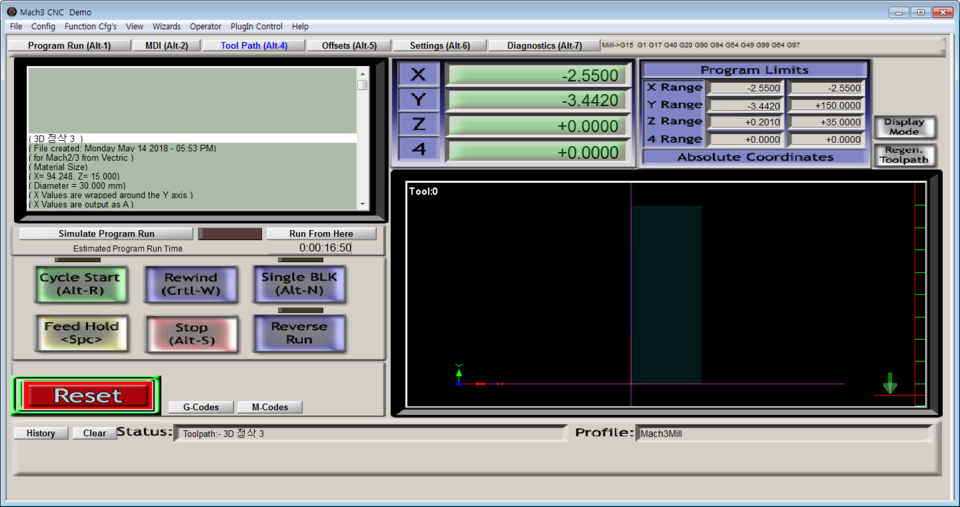Image resolution: width=960 pixels, height=507 pixels.
Task: Click the X axis zero button
Action: click(x=419, y=75)
